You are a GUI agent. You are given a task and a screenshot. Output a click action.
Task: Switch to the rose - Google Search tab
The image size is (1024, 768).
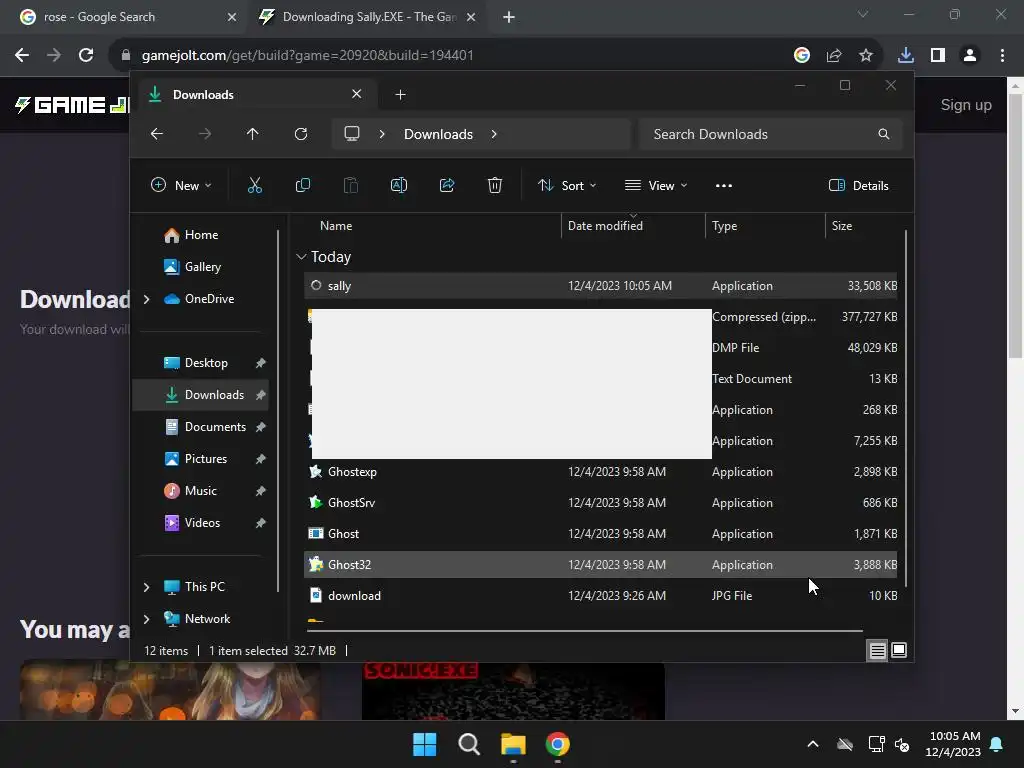tap(124, 17)
